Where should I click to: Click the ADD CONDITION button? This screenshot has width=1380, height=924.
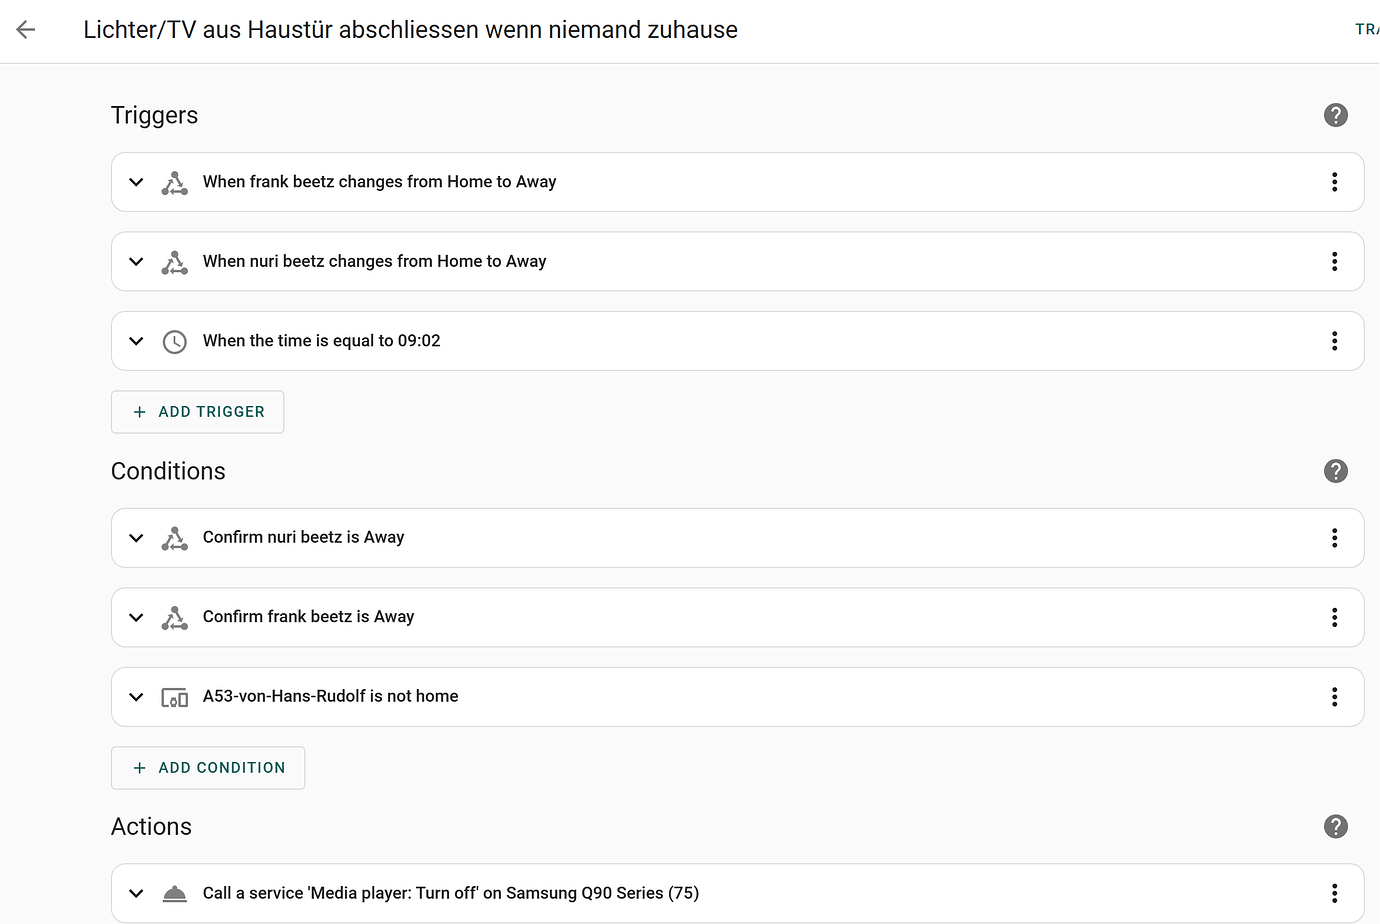tap(208, 767)
